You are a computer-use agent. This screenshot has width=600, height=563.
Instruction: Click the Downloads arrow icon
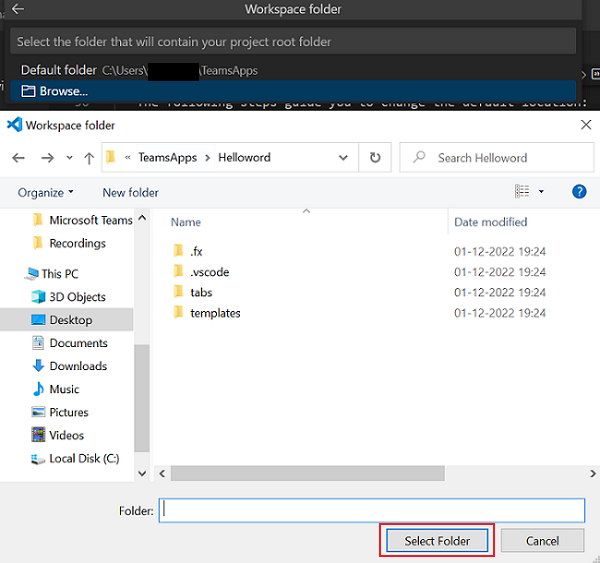(38, 366)
